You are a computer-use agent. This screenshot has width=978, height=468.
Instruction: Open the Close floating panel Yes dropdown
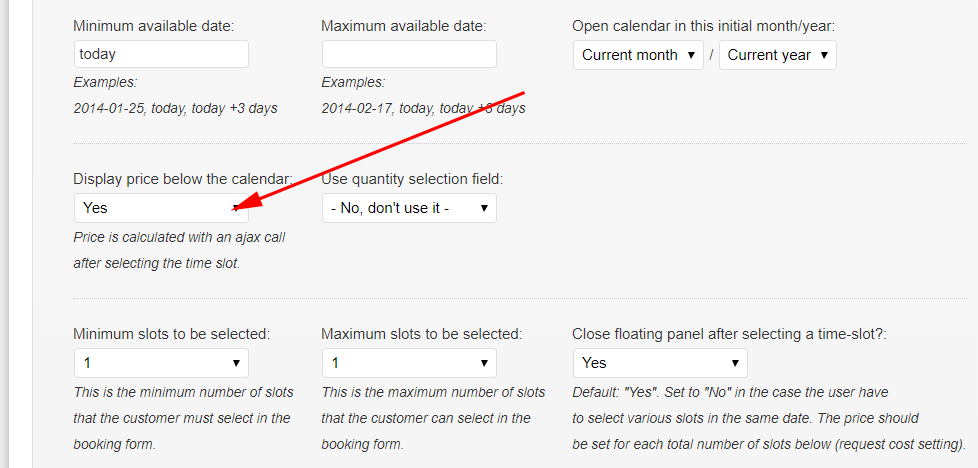coord(659,363)
